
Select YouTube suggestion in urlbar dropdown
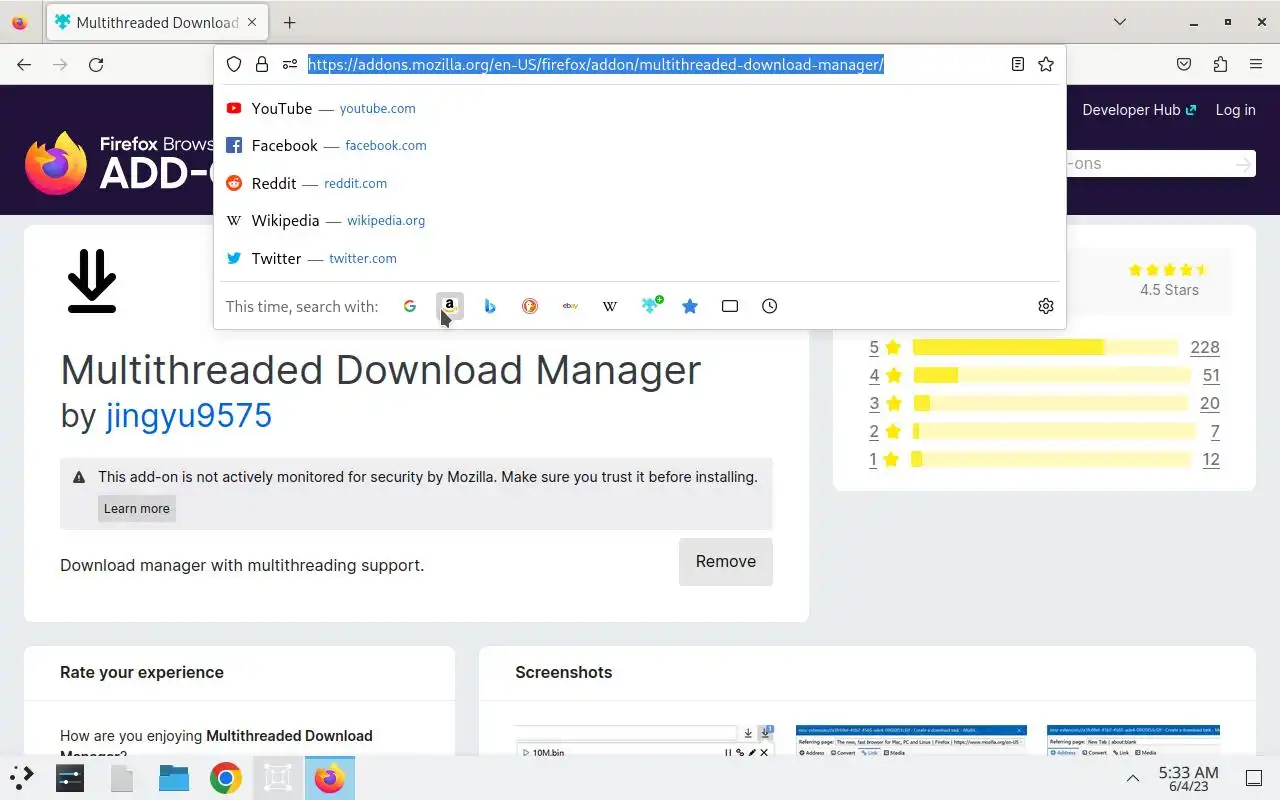point(640,108)
